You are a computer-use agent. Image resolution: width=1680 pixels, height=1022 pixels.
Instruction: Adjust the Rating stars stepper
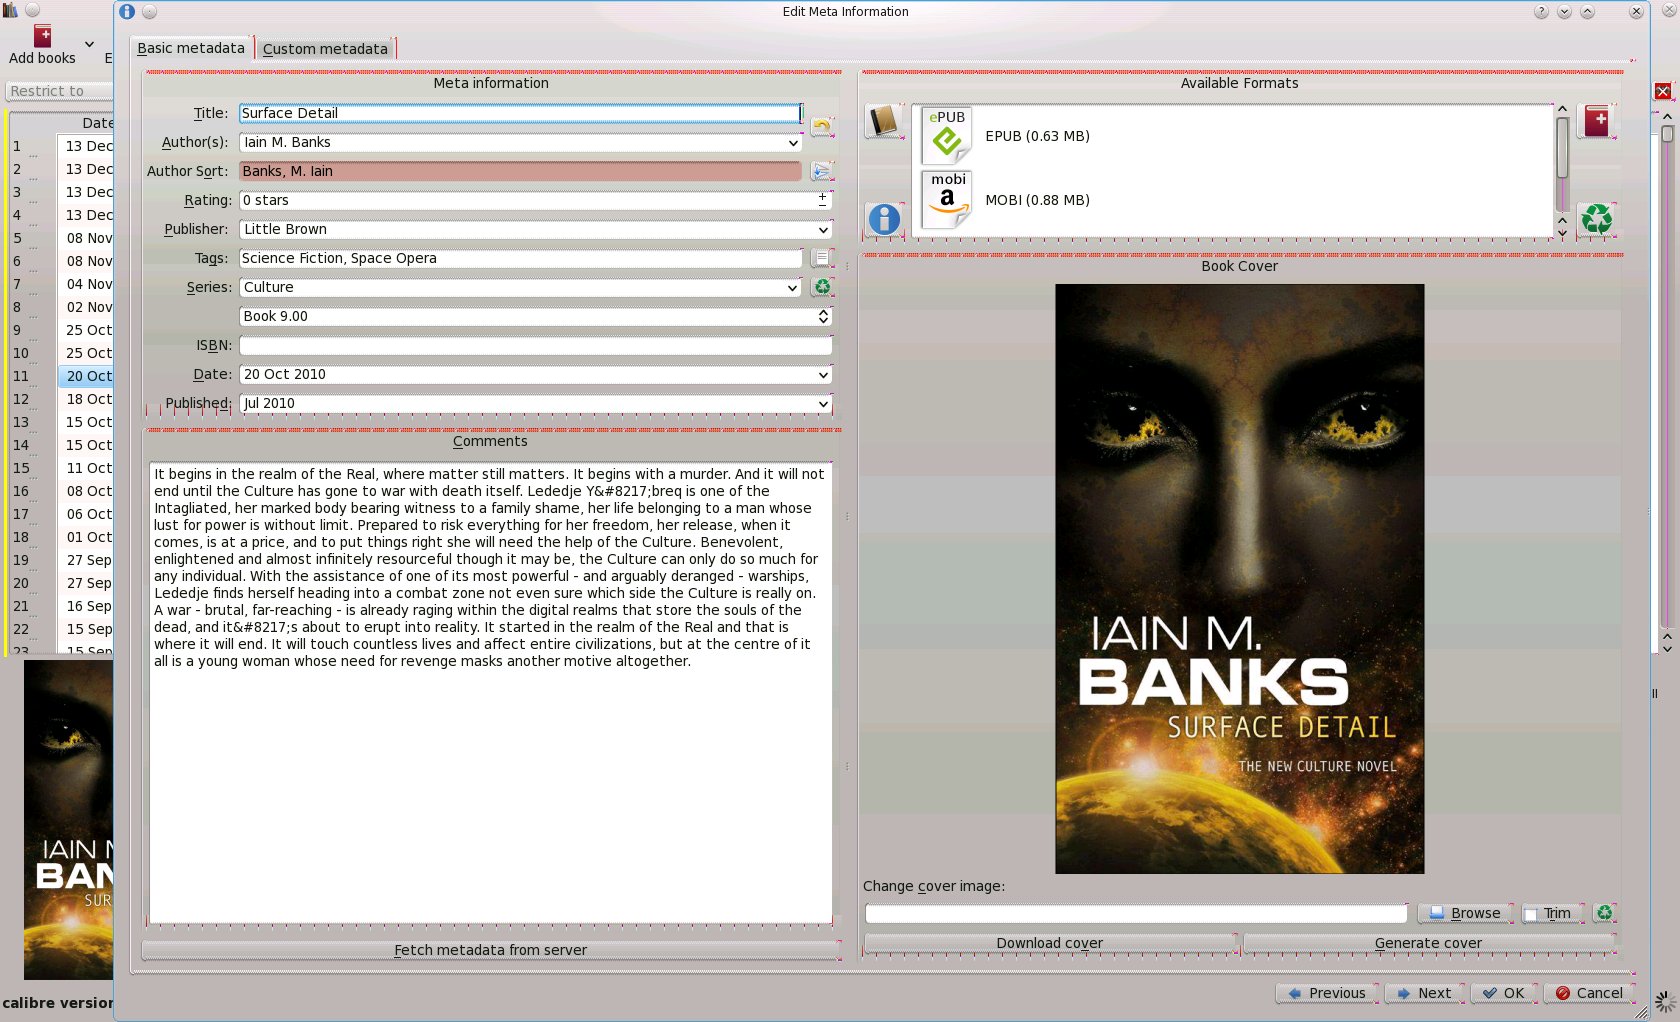point(822,200)
